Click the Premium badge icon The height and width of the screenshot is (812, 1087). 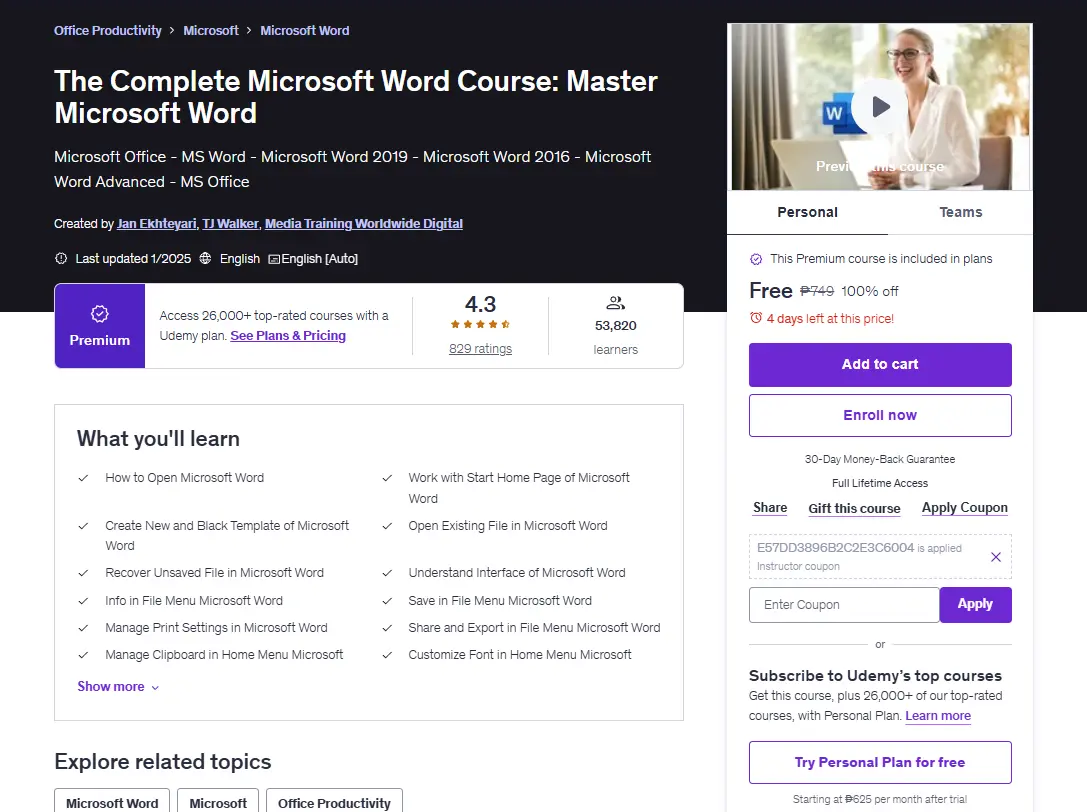(x=100, y=314)
